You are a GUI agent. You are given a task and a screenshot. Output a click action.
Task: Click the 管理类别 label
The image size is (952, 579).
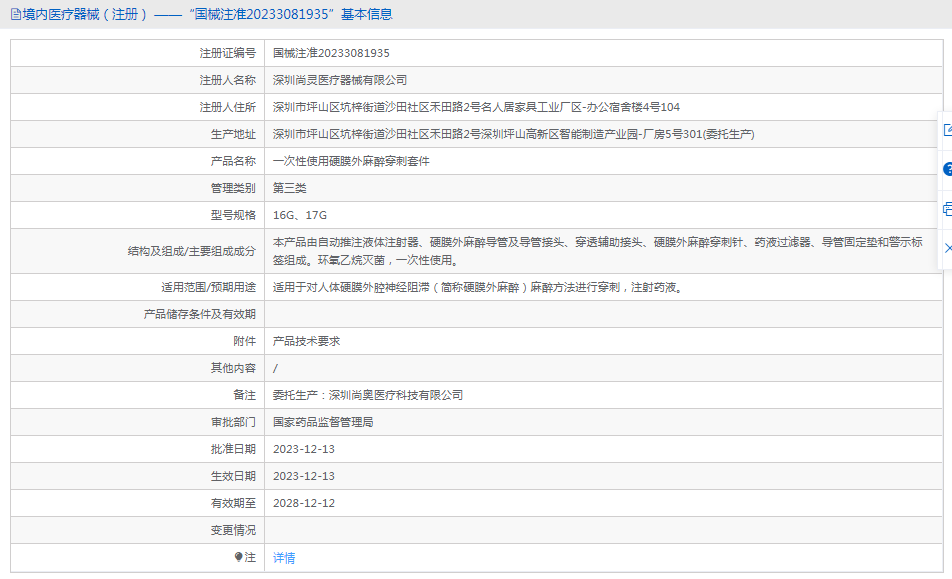(233, 188)
